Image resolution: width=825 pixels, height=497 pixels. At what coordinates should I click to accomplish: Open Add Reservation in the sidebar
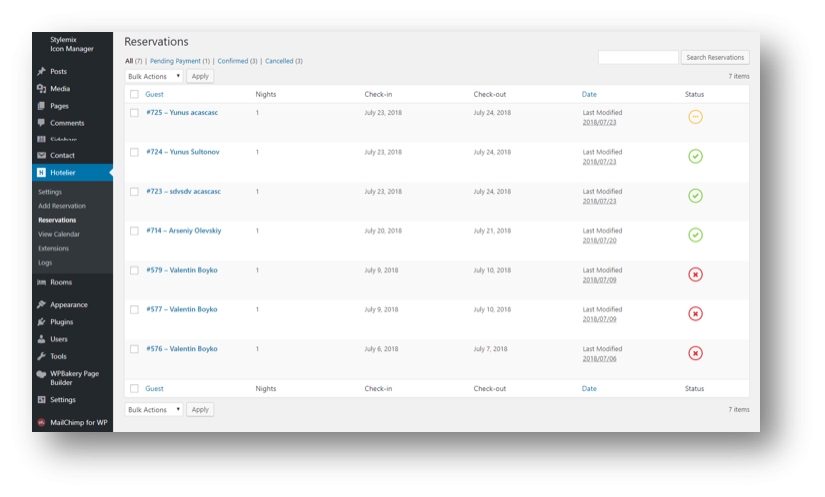(x=62, y=206)
